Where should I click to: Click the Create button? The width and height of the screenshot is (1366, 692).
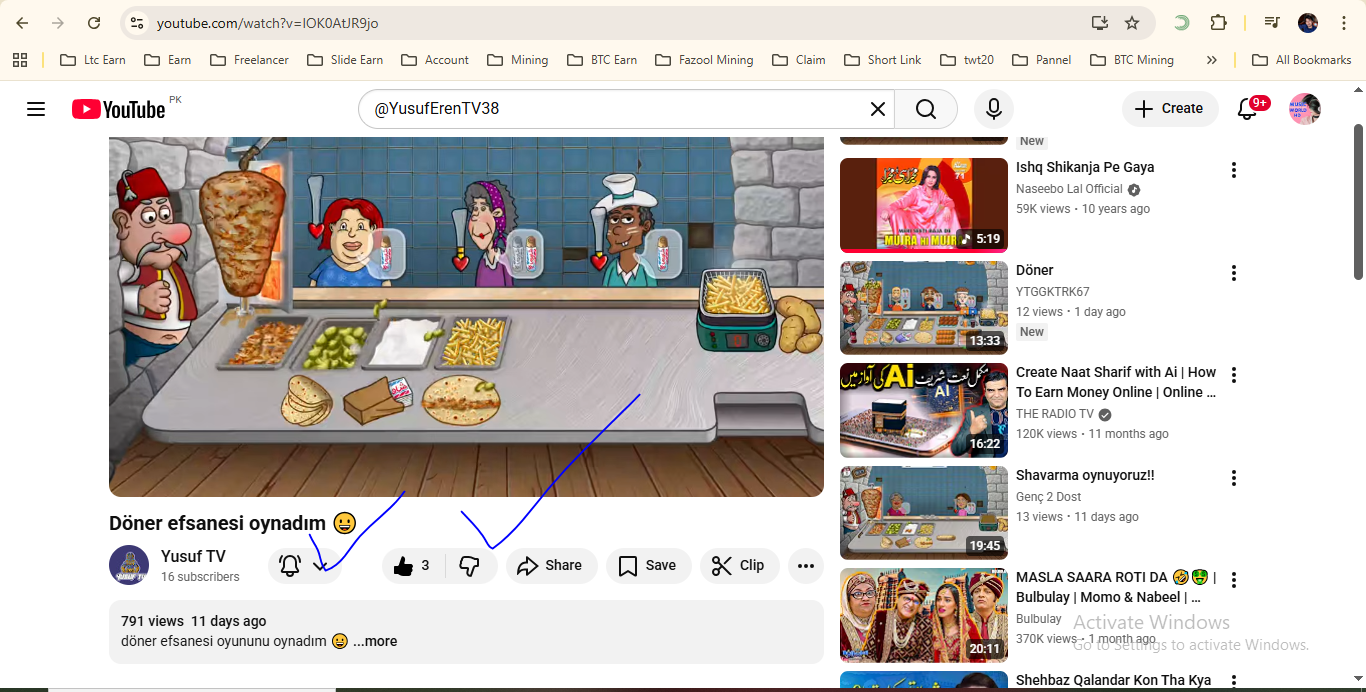(1170, 109)
